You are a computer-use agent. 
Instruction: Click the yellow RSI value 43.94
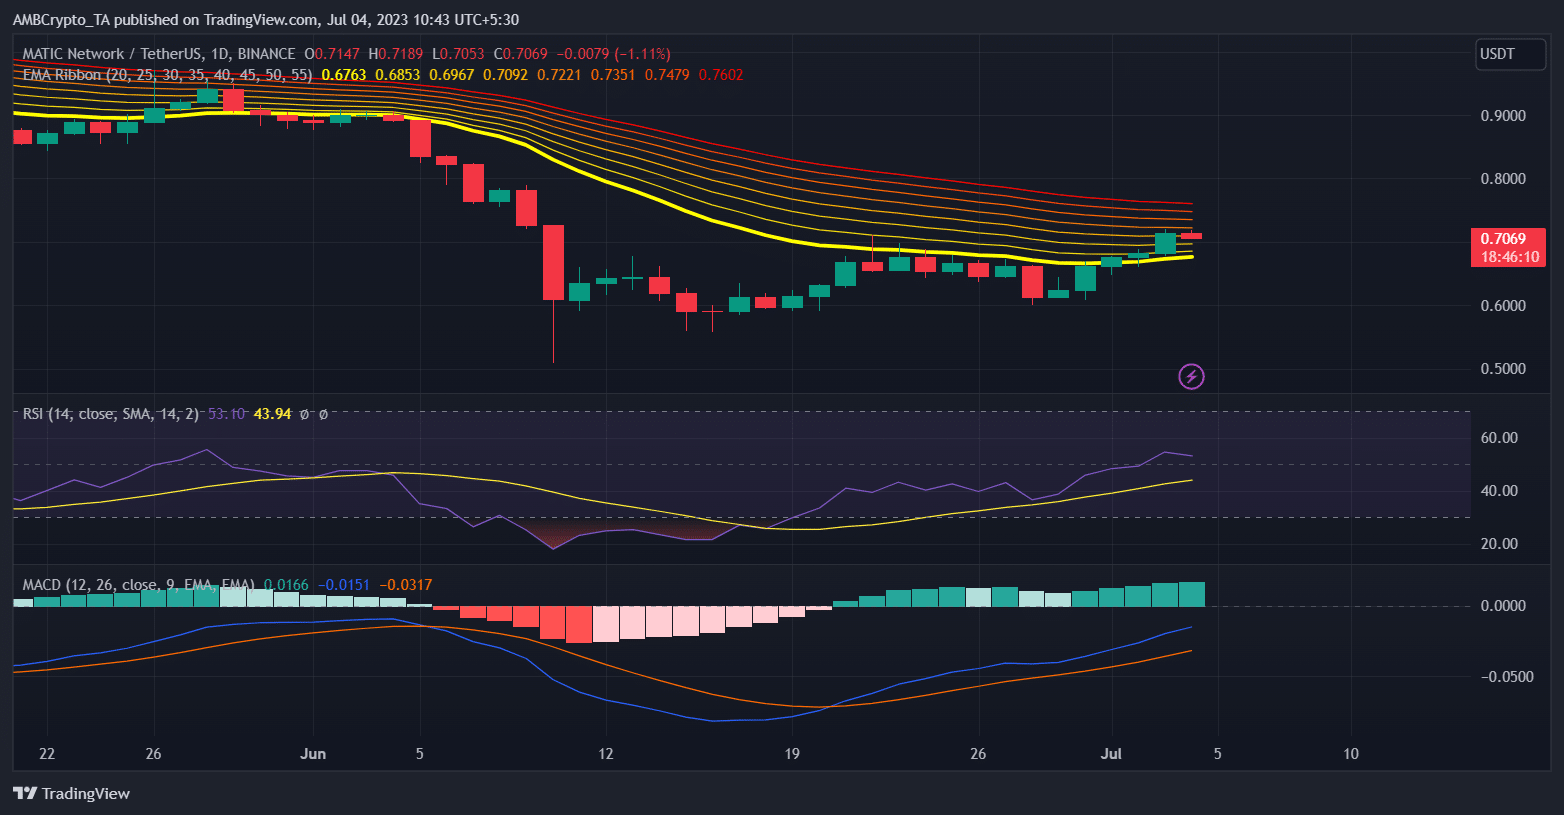click(272, 413)
